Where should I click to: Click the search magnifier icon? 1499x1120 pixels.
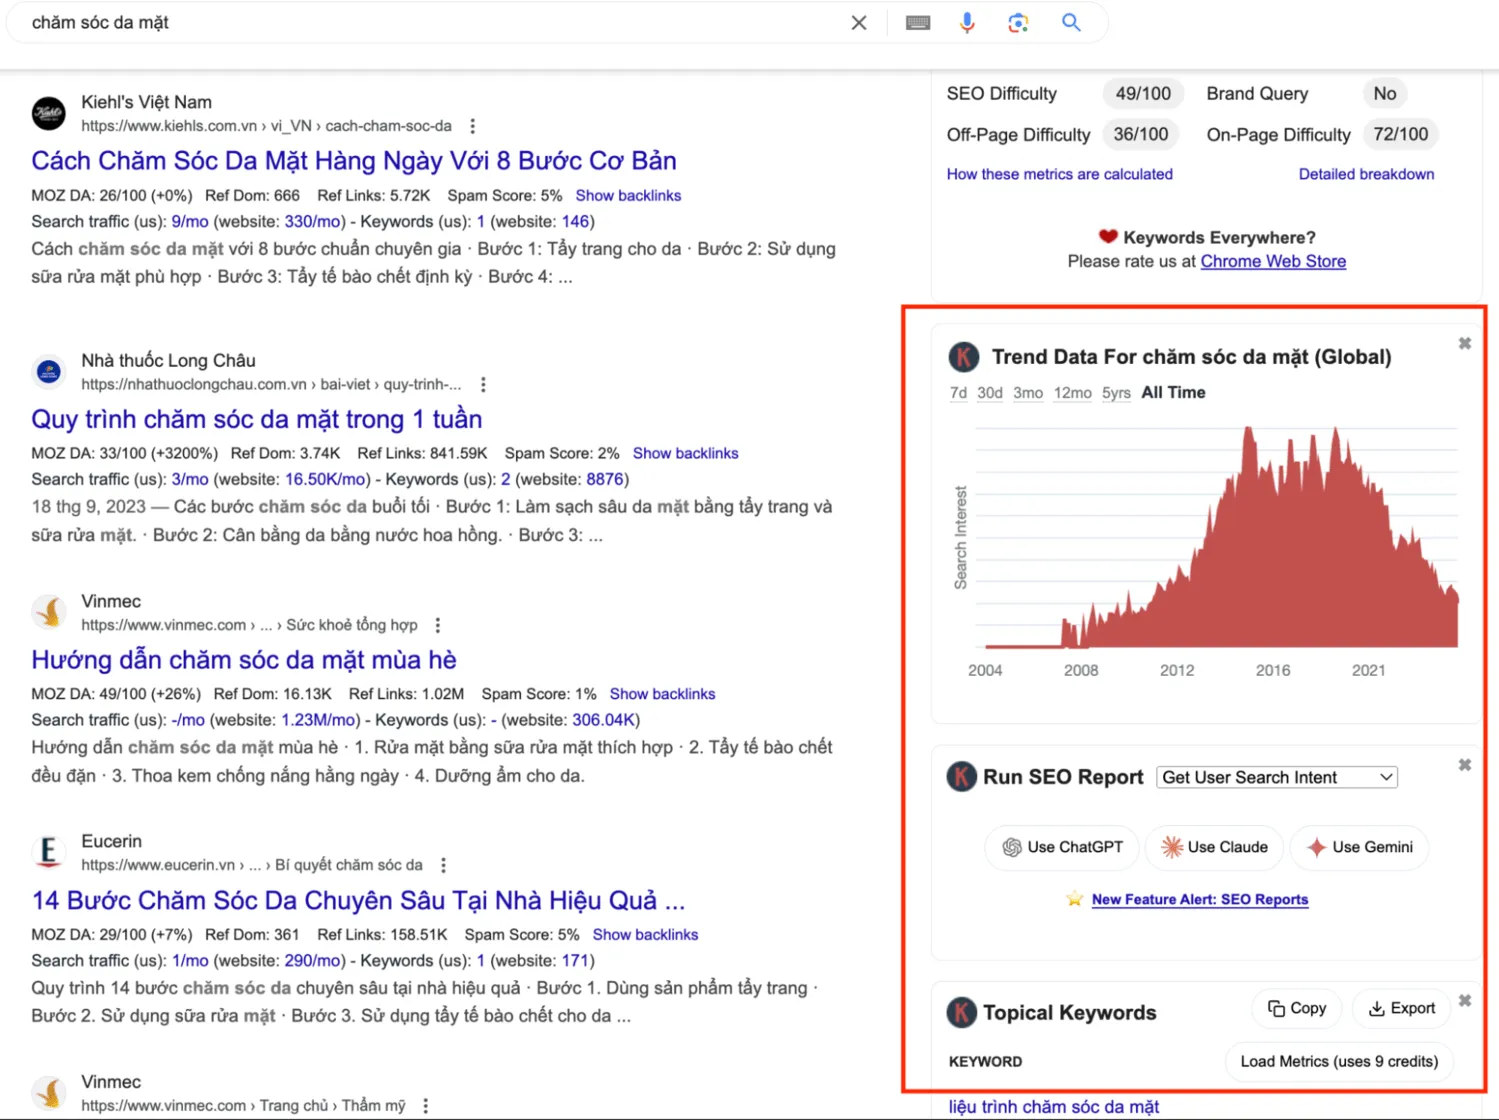pyautogui.click(x=1071, y=22)
